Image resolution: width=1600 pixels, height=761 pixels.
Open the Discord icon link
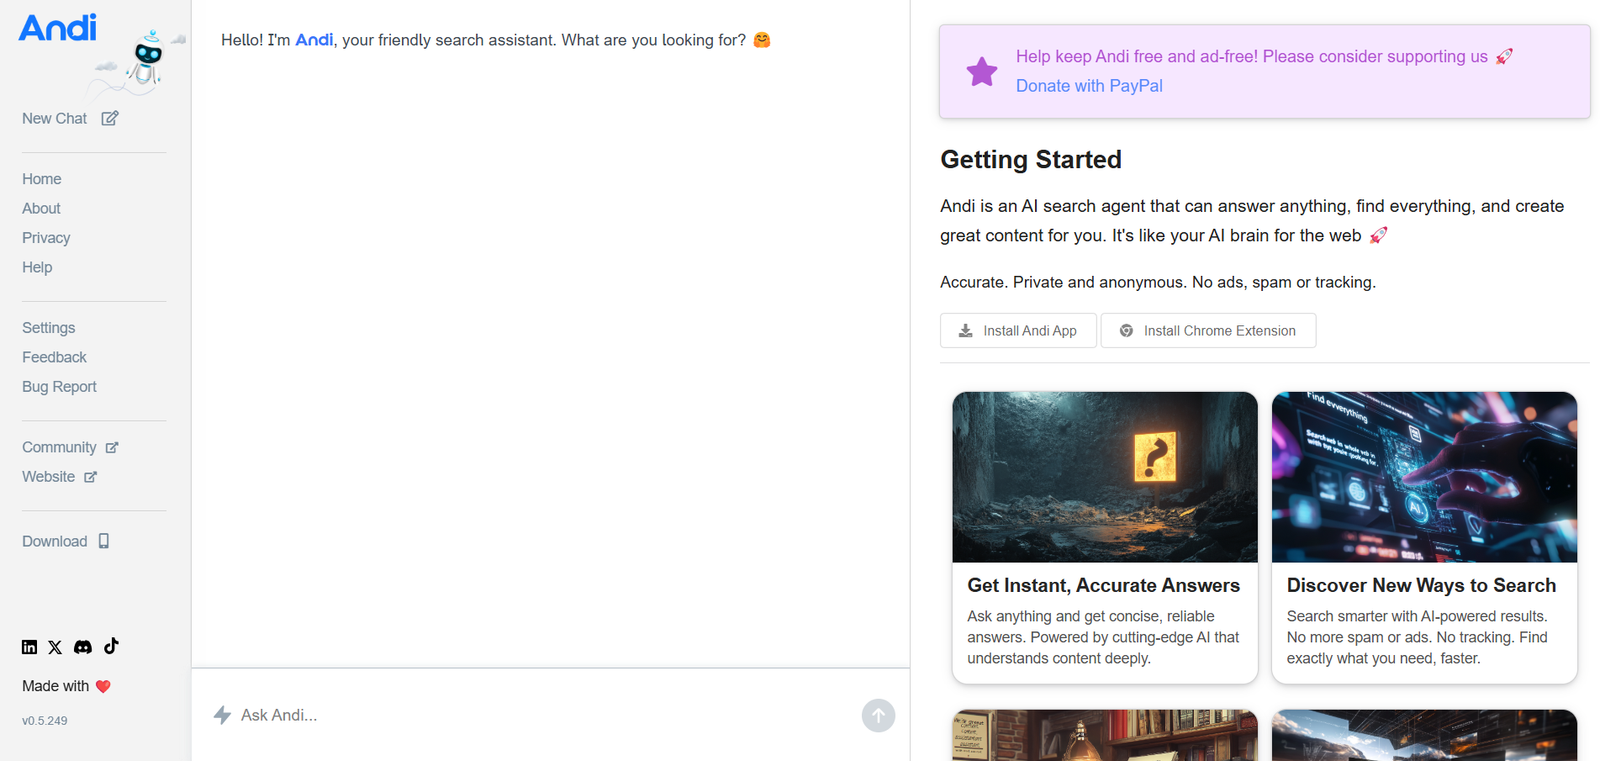point(83,647)
